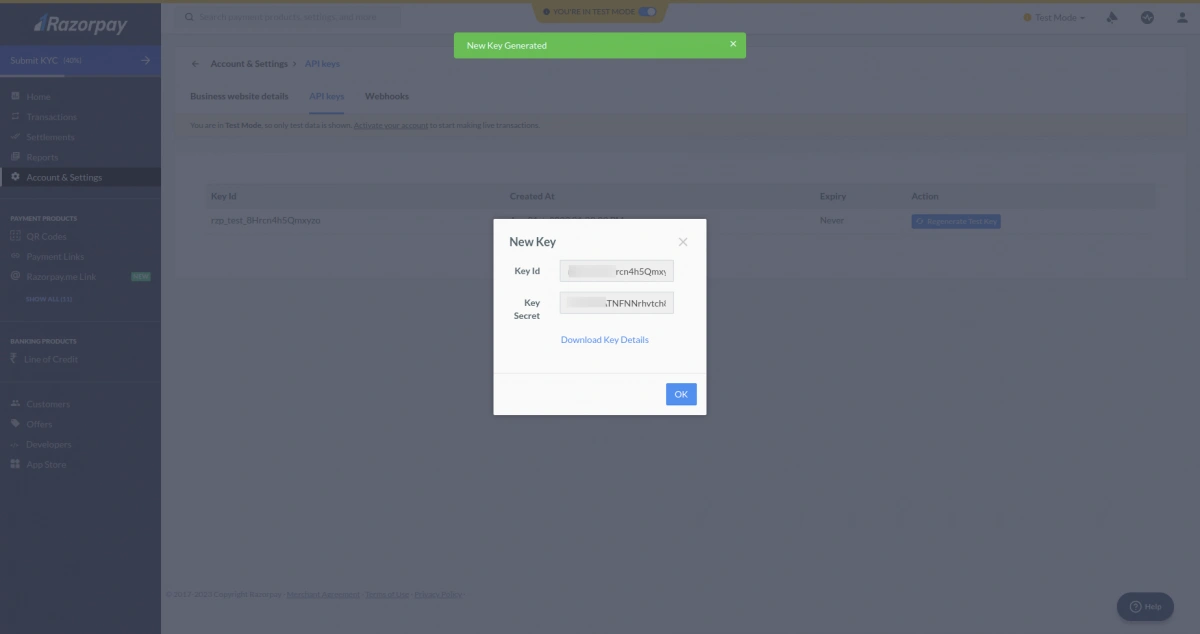Click the Customers people icon
1200x634 pixels.
(x=15, y=404)
